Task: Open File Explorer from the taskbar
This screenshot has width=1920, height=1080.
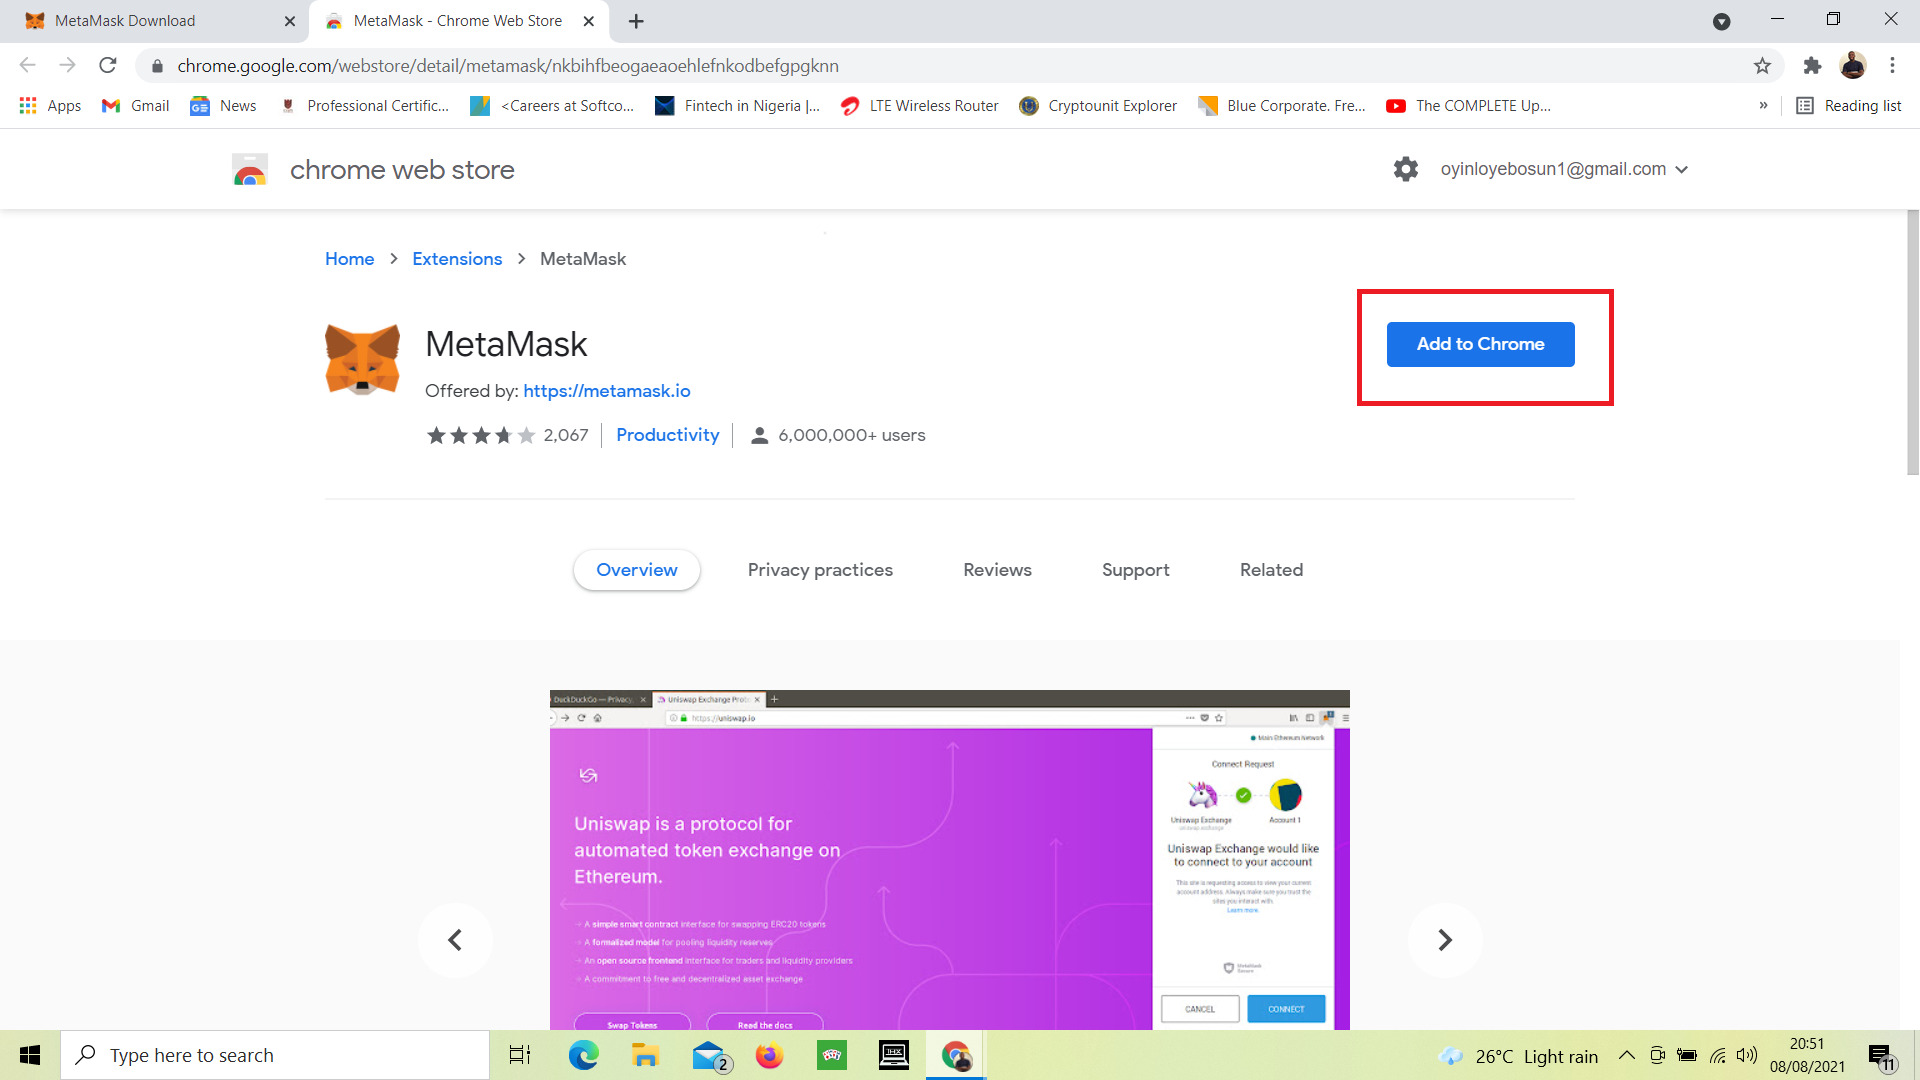Action: point(645,1055)
